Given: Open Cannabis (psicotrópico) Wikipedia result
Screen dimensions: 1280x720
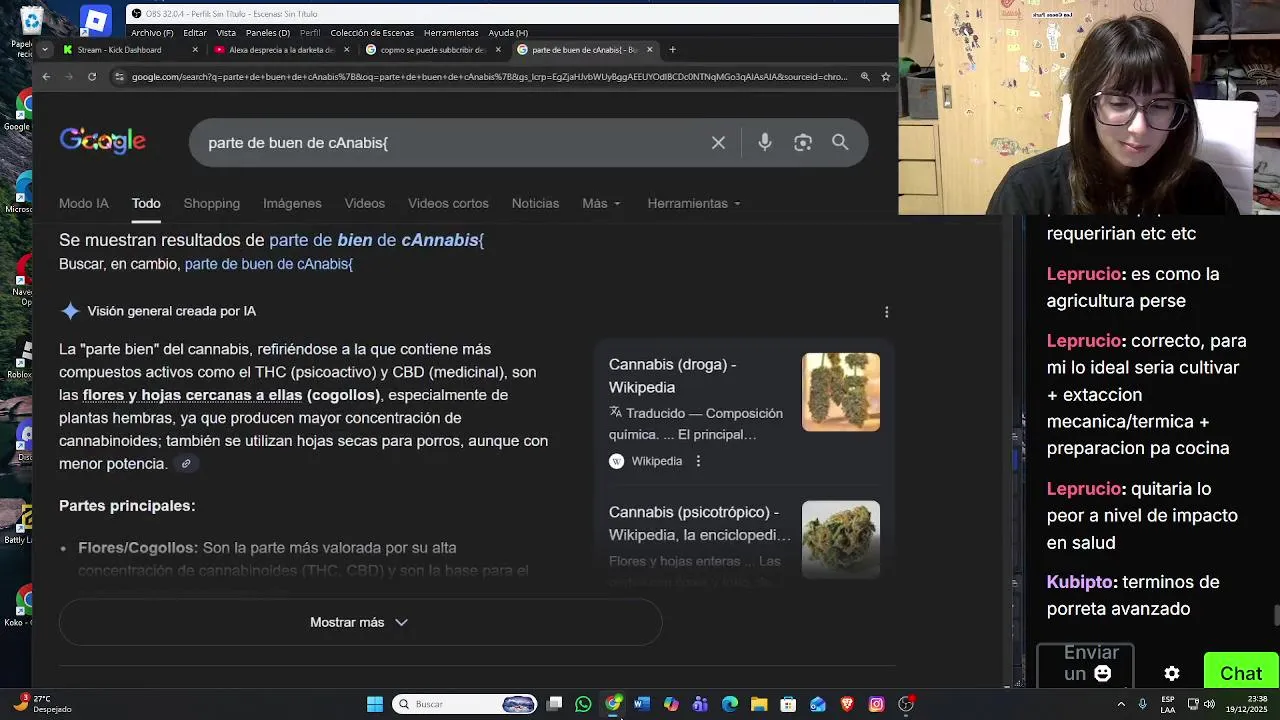Looking at the screenshot, I should tap(698, 523).
